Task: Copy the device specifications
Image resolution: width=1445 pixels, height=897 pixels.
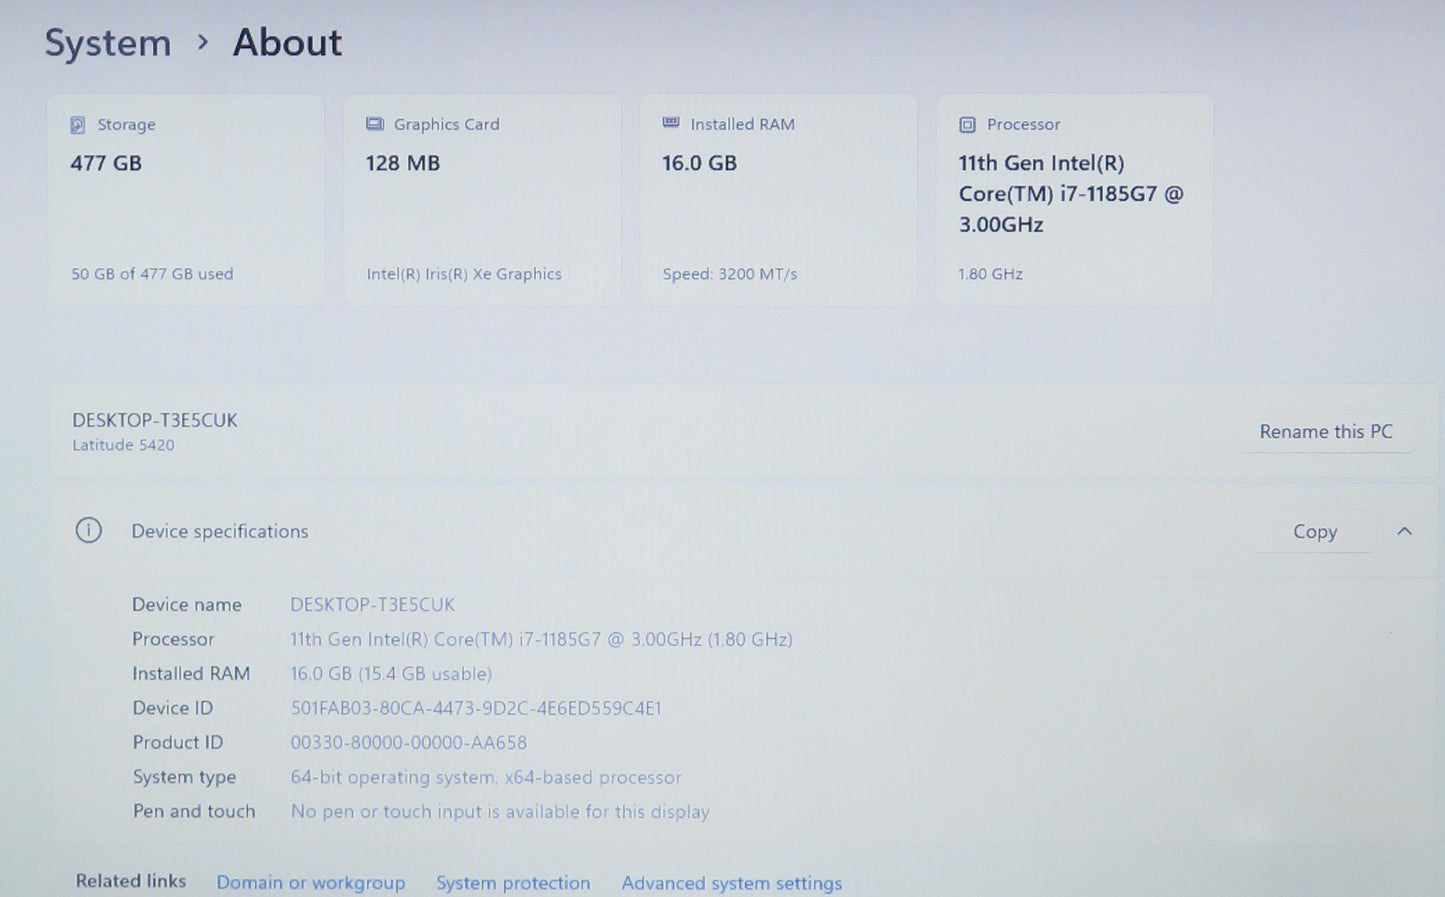Action: coord(1314,532)
